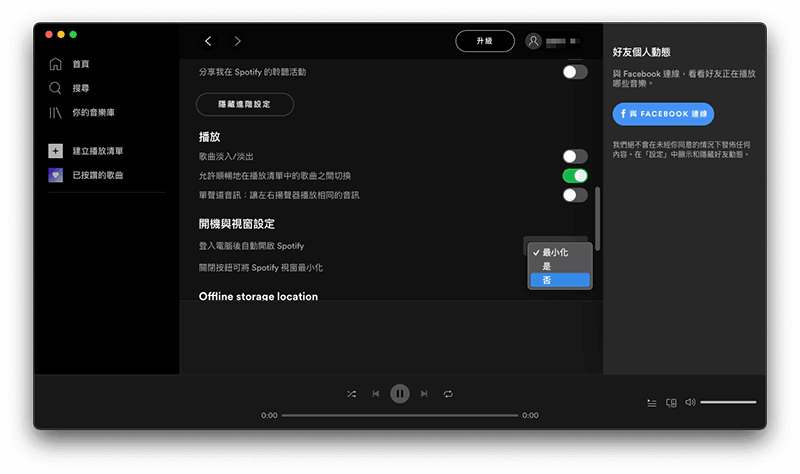Image resolution: width=800 pixels, height=474 pixels.
Task: Connect with Facebook button
Action: click(x=663, y=114)
